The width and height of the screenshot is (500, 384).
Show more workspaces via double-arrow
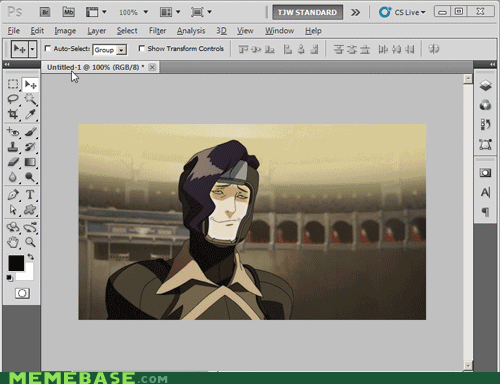point(355,13)
